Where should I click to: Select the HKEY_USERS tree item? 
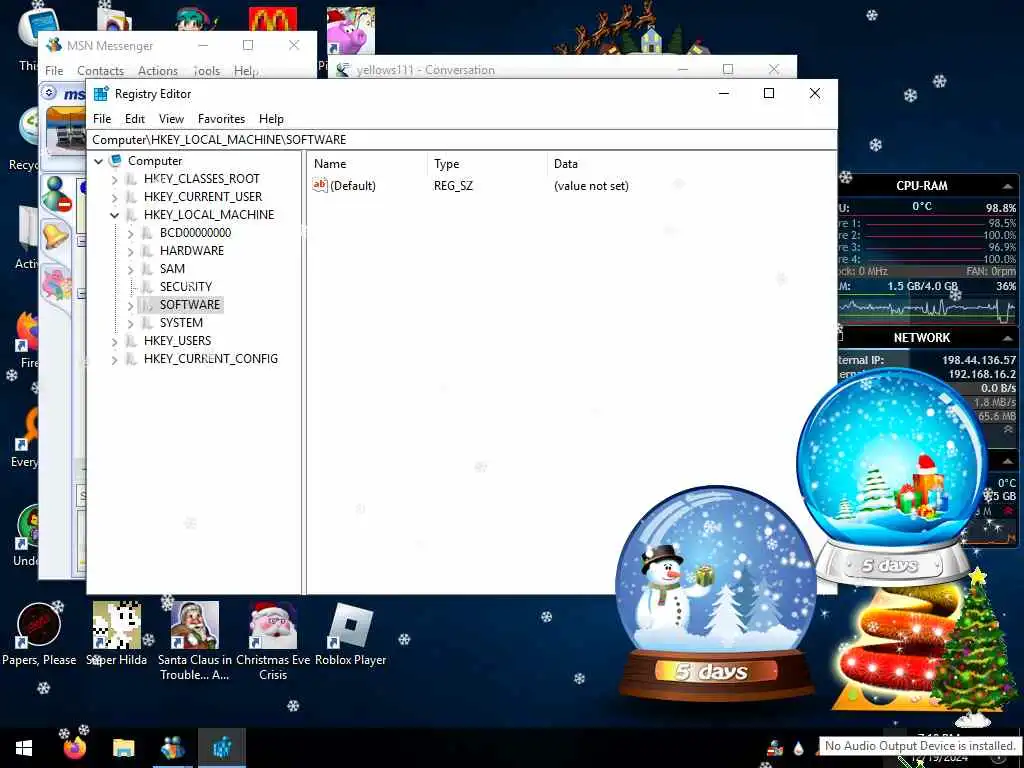177,341
